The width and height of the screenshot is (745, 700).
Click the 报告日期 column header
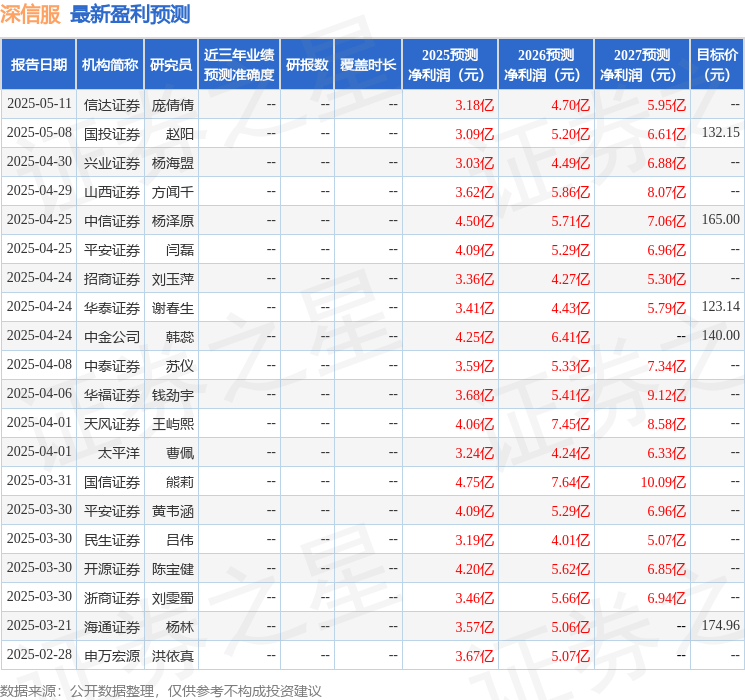click(38, 65)
